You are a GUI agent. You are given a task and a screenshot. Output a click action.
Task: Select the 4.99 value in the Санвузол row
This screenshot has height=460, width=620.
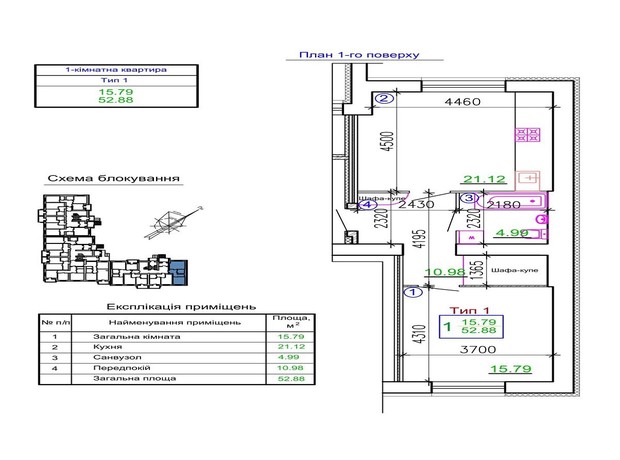(x=289, y=358)
